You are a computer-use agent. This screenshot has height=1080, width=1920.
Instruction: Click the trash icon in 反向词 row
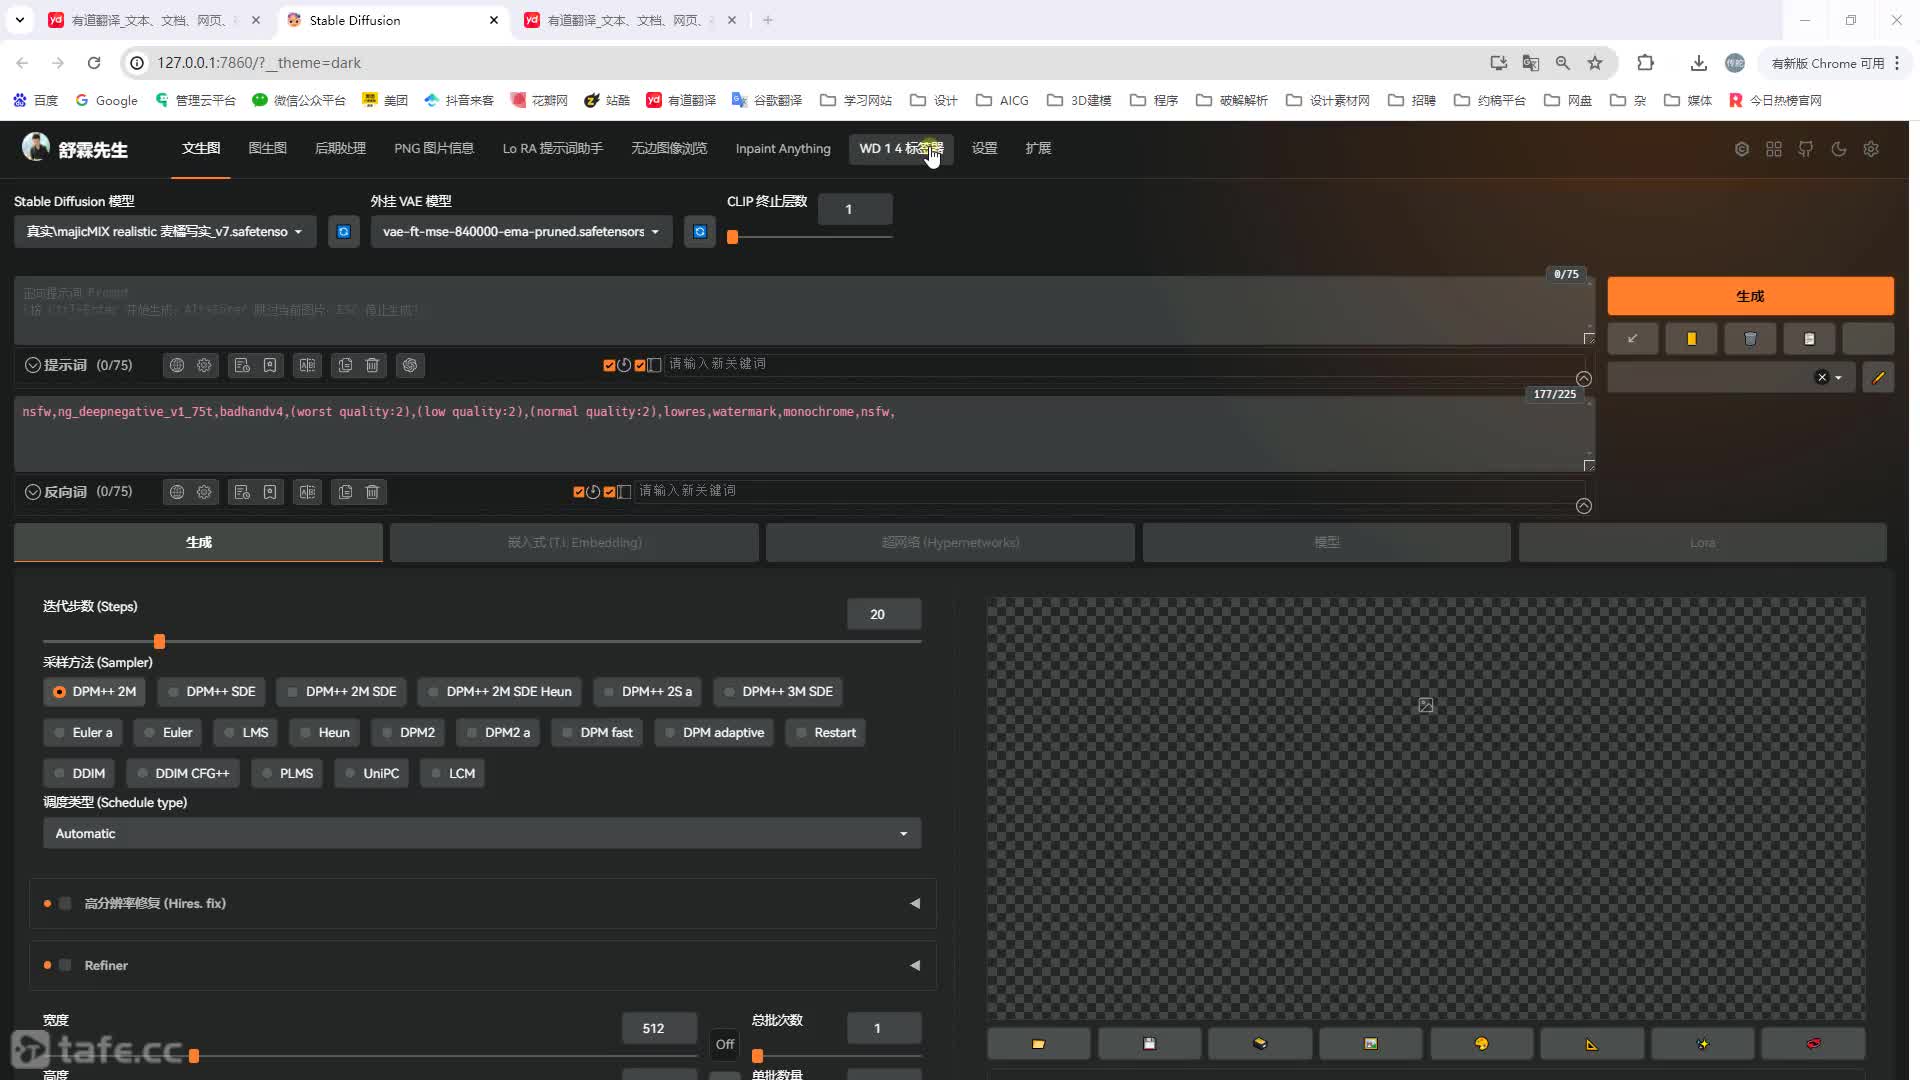372,492
